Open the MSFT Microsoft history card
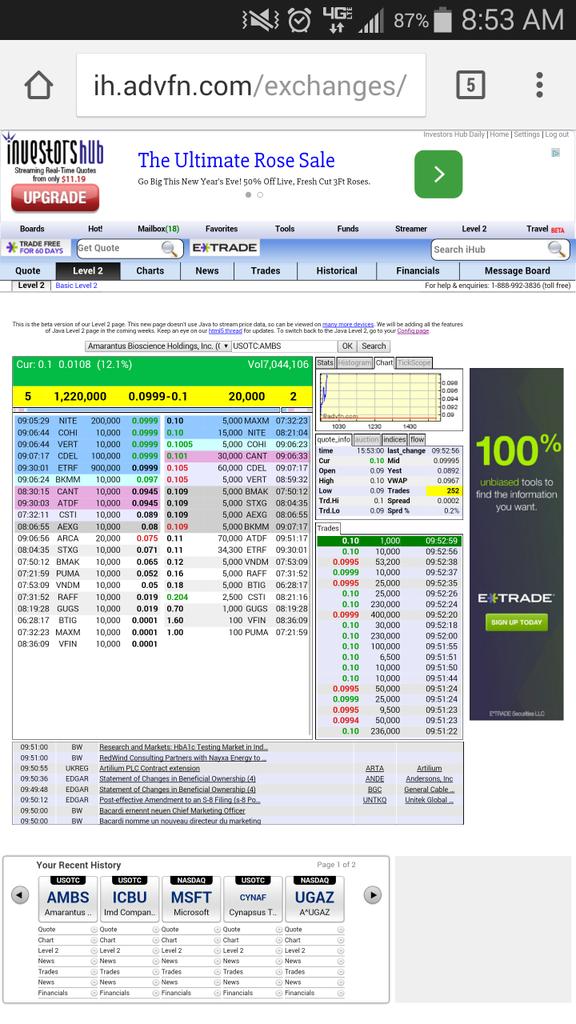Image resolution: width=576 pixels, height=1024 pixels. (191, 899)
